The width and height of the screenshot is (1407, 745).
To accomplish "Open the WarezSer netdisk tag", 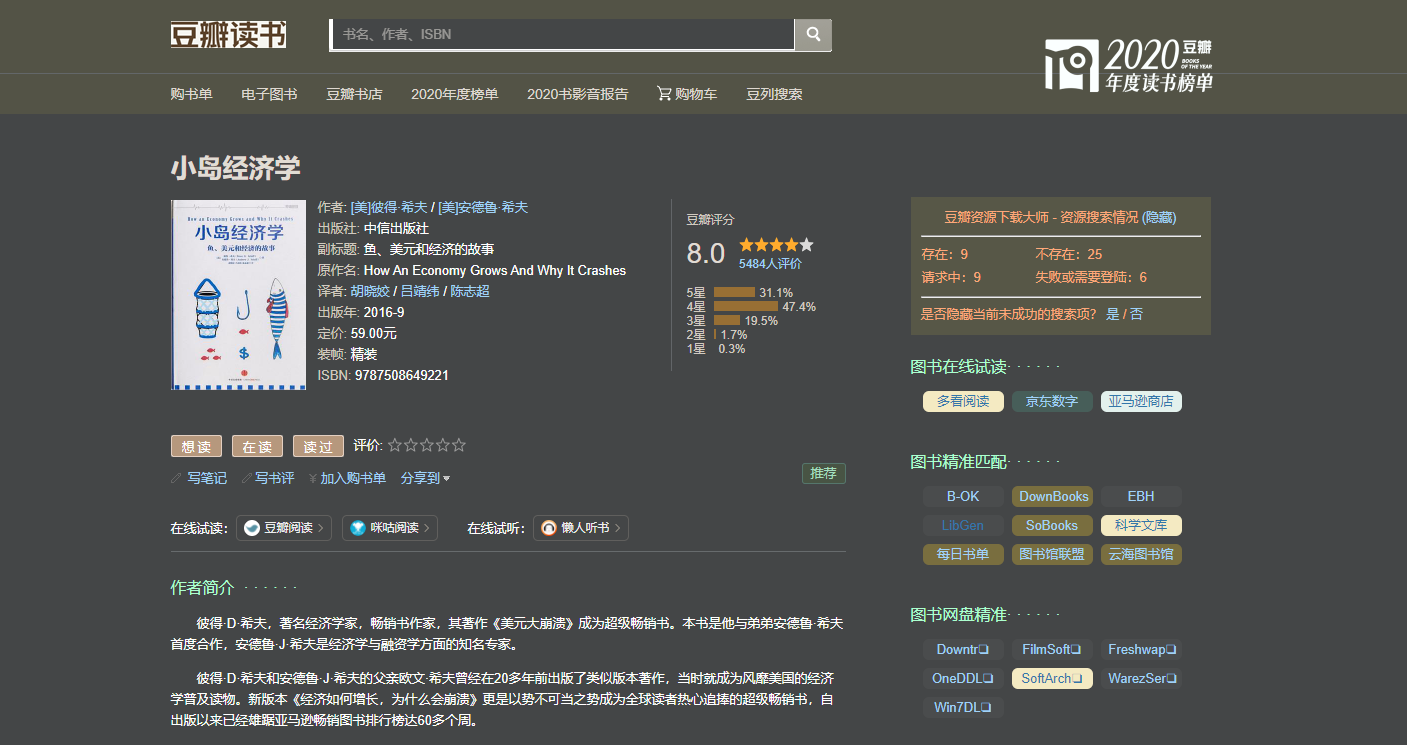I will pyautogui.click(x=1141, y=678).
